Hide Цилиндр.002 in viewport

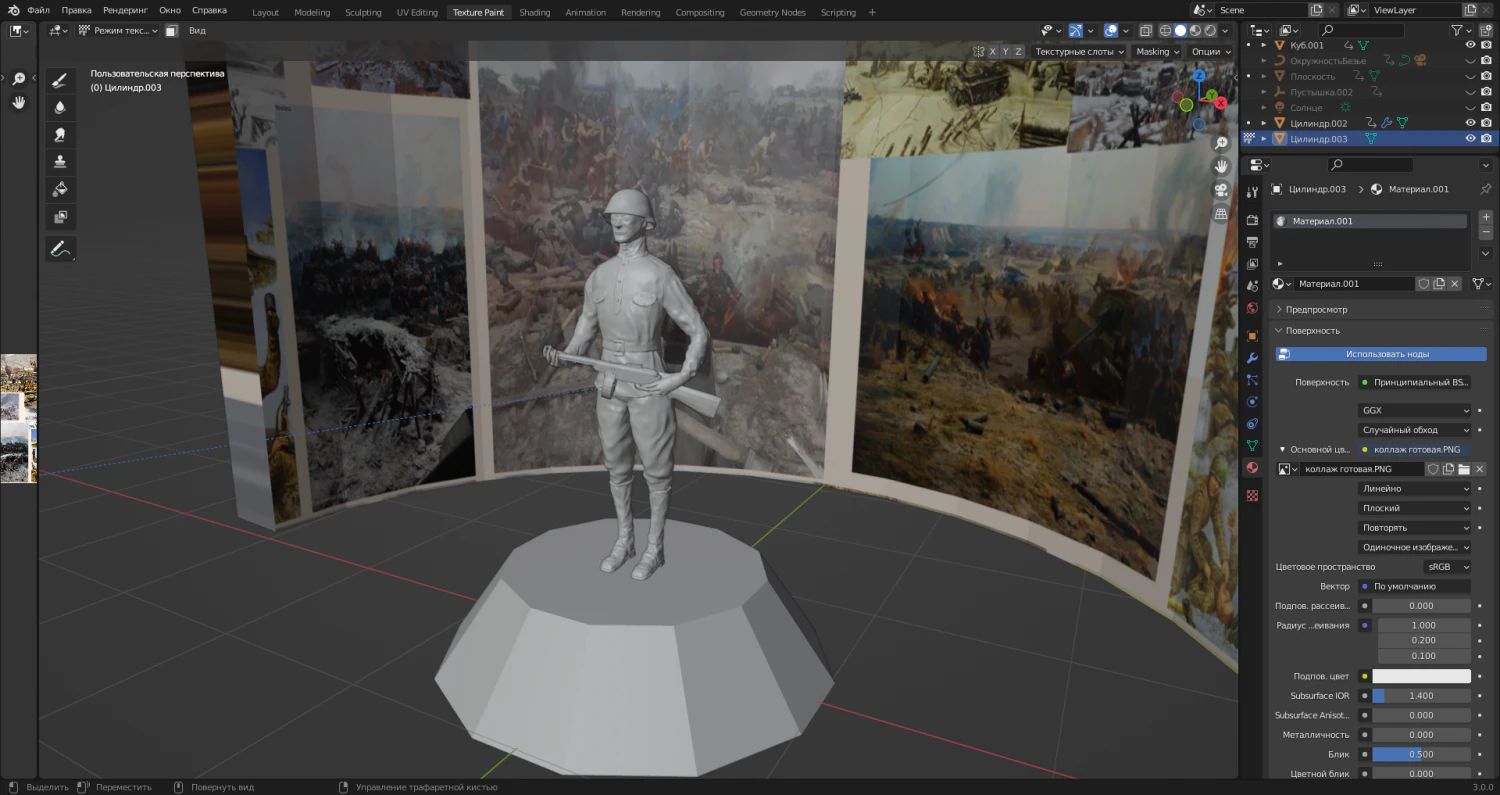pos(1470,123)
